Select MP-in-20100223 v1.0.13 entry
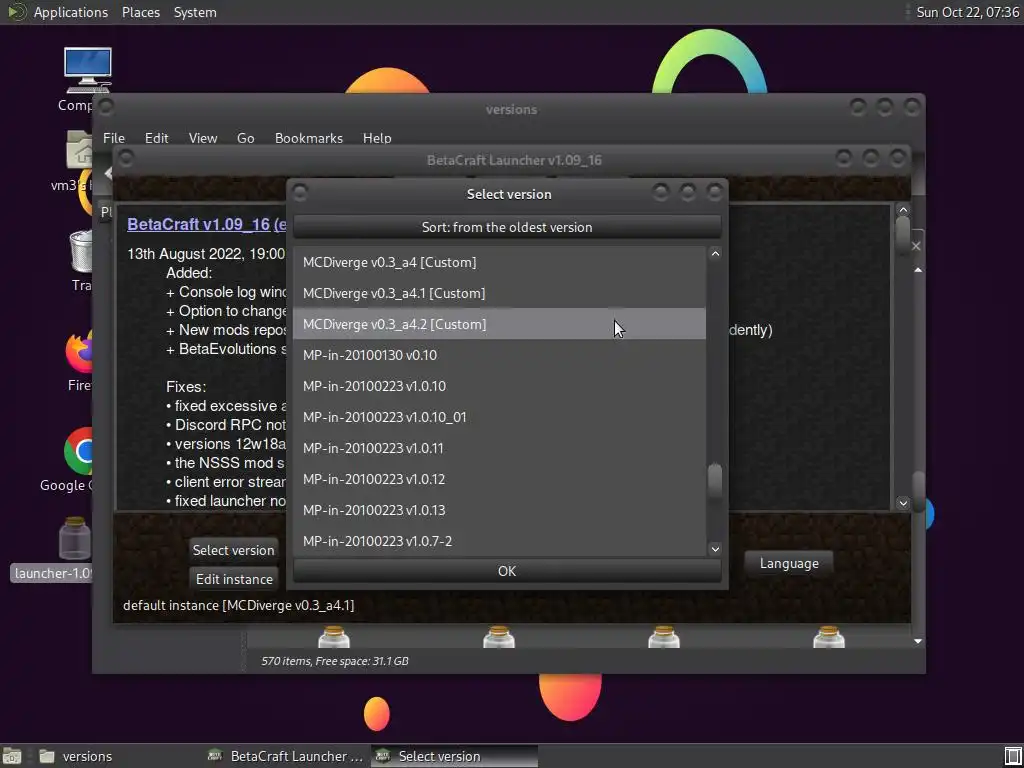1024x768 pixels. click(x=500, y=510)
